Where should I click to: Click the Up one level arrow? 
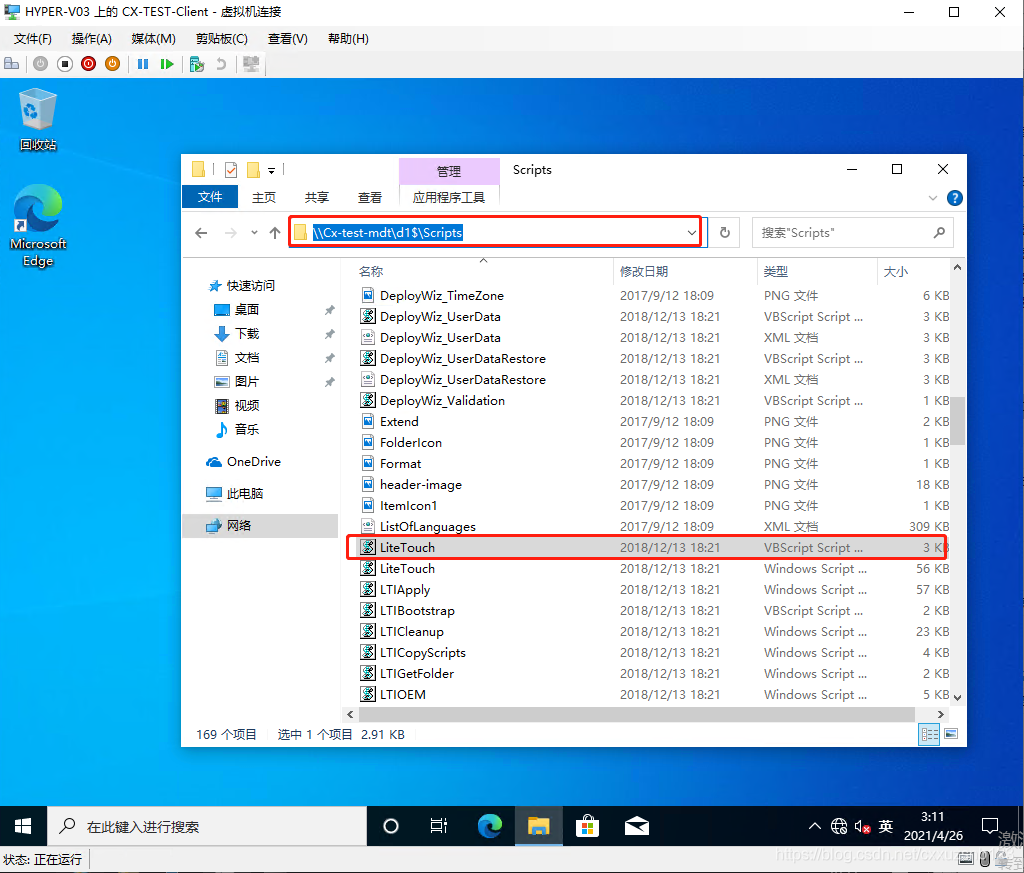(x=275, y=232)
